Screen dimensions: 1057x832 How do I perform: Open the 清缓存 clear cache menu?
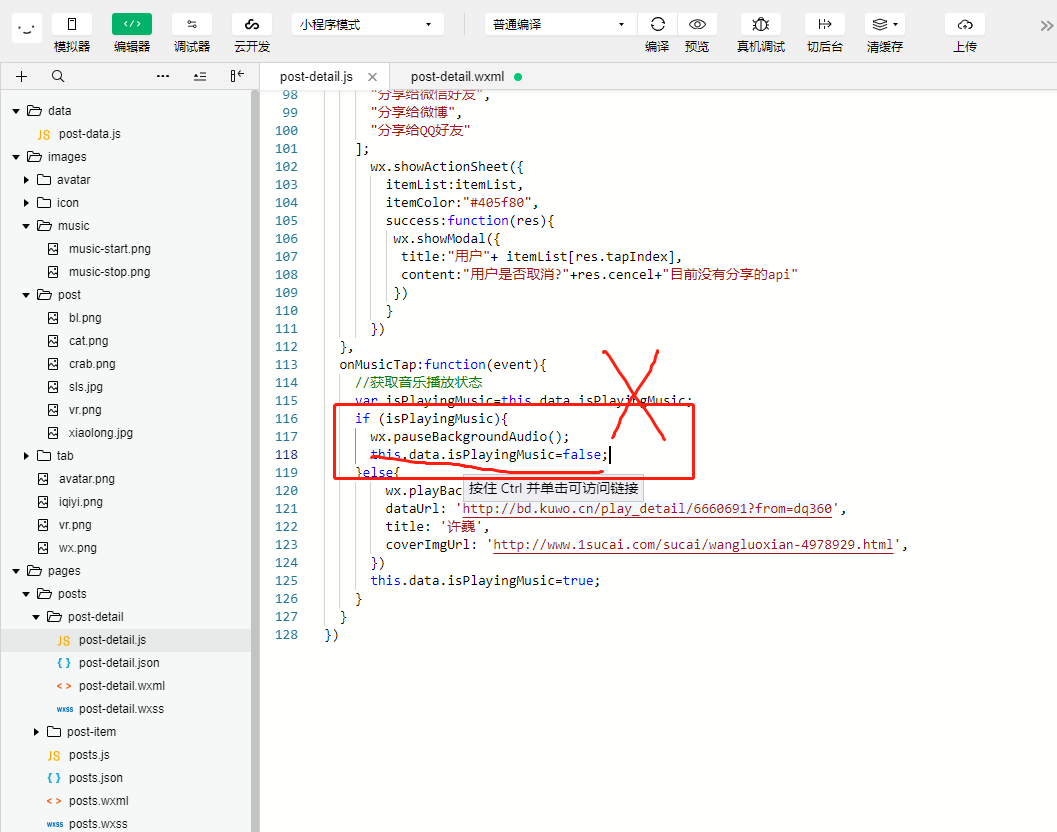pos(884,24)
